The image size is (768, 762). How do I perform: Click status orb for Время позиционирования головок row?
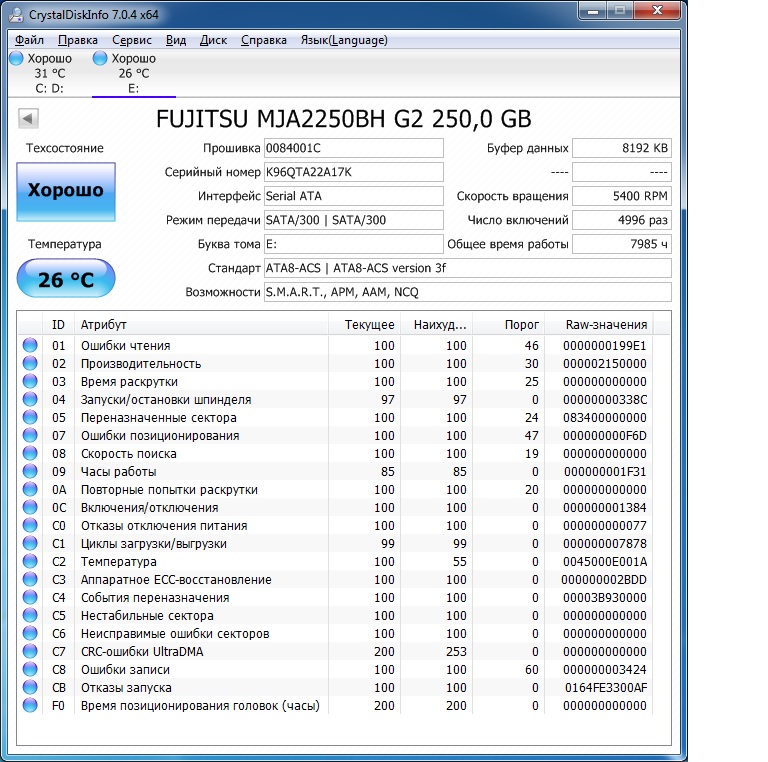pyautogui.click(x=30, y=705)
